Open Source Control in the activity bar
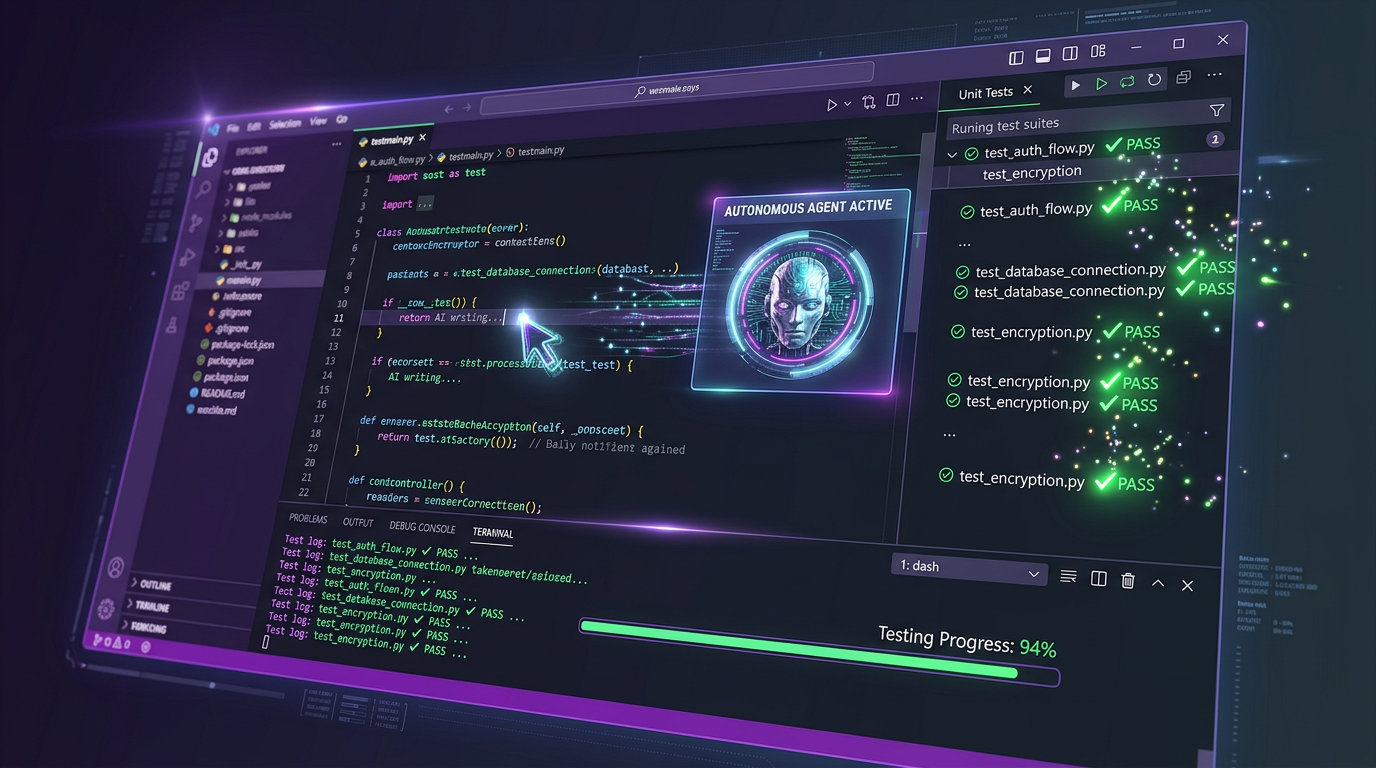 coord(196,223)
